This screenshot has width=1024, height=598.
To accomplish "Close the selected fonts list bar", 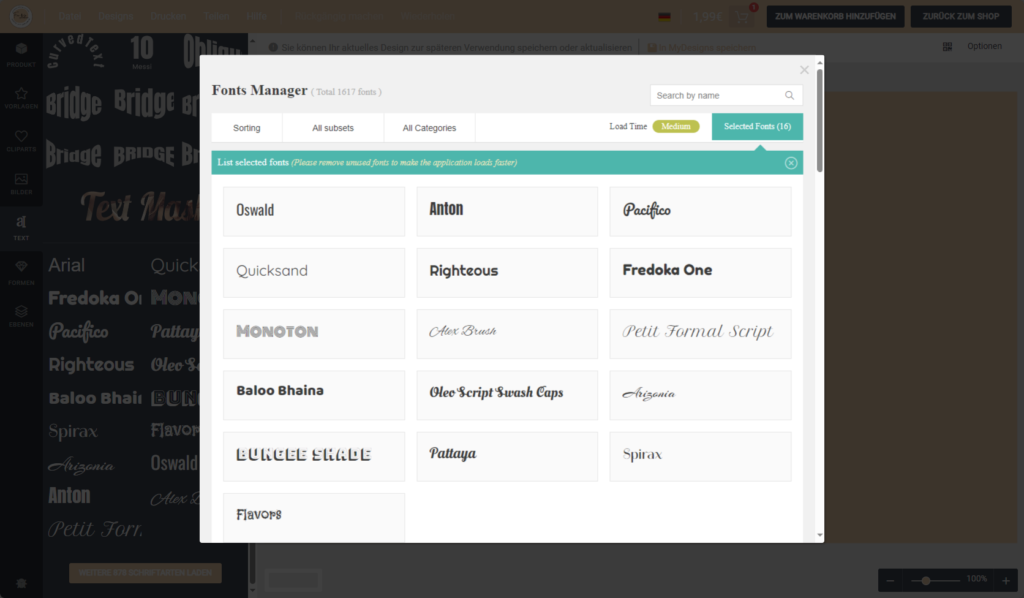I will 791,162.
